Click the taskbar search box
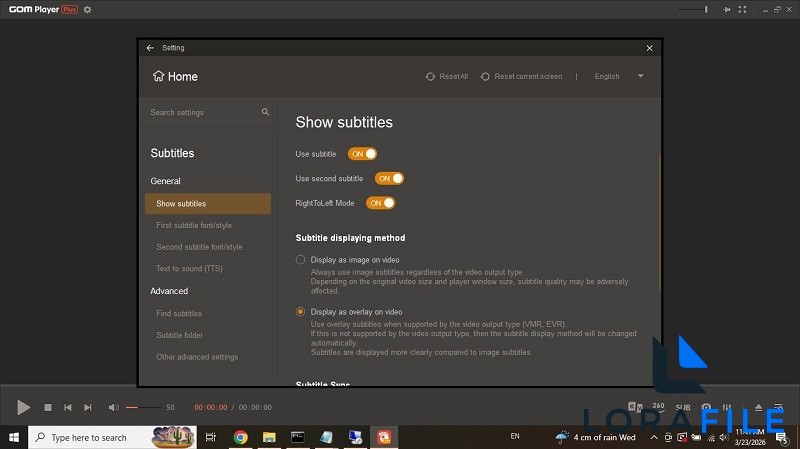This screenshot has height=449, width=800. pos(112,437)
